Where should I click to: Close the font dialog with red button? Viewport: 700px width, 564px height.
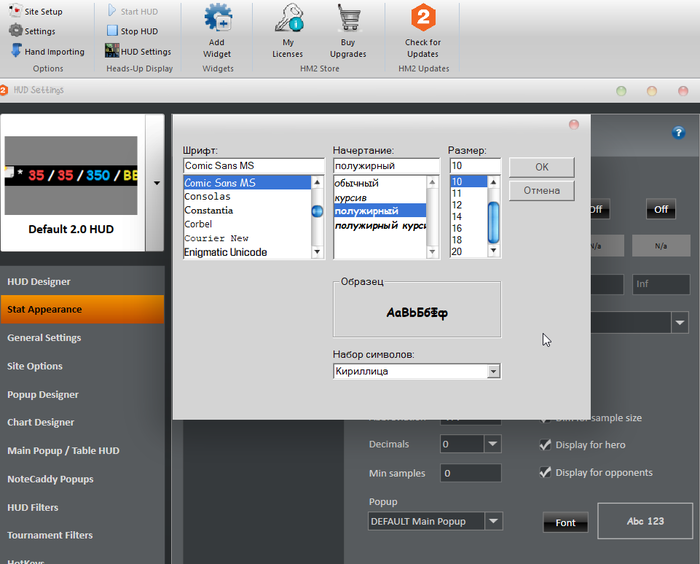pyautogui.click(x=574, y=124)
